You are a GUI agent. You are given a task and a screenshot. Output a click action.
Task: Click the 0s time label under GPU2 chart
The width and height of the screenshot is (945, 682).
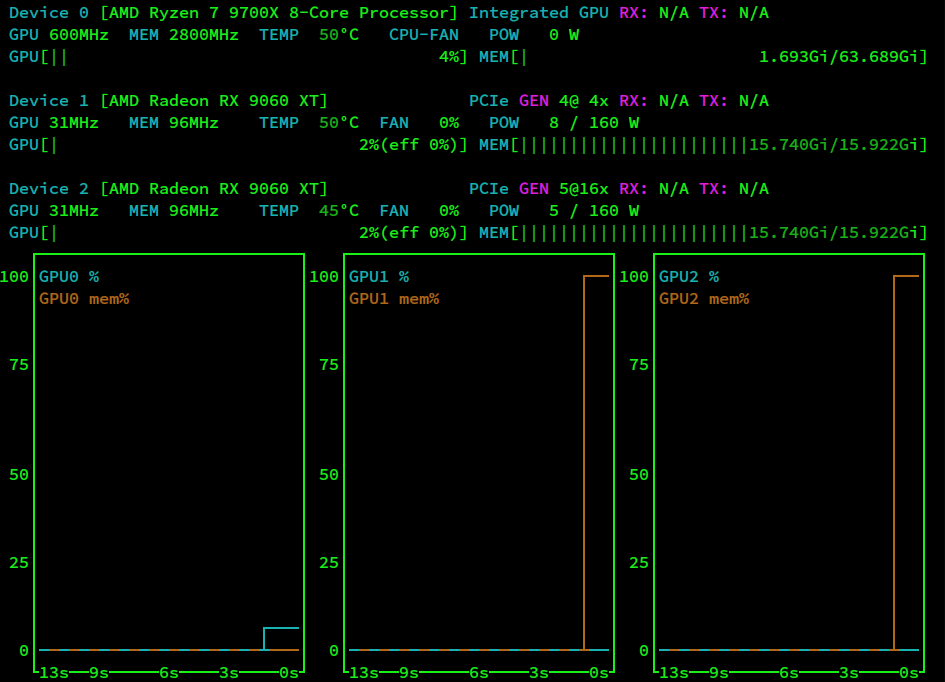point(908,673)
